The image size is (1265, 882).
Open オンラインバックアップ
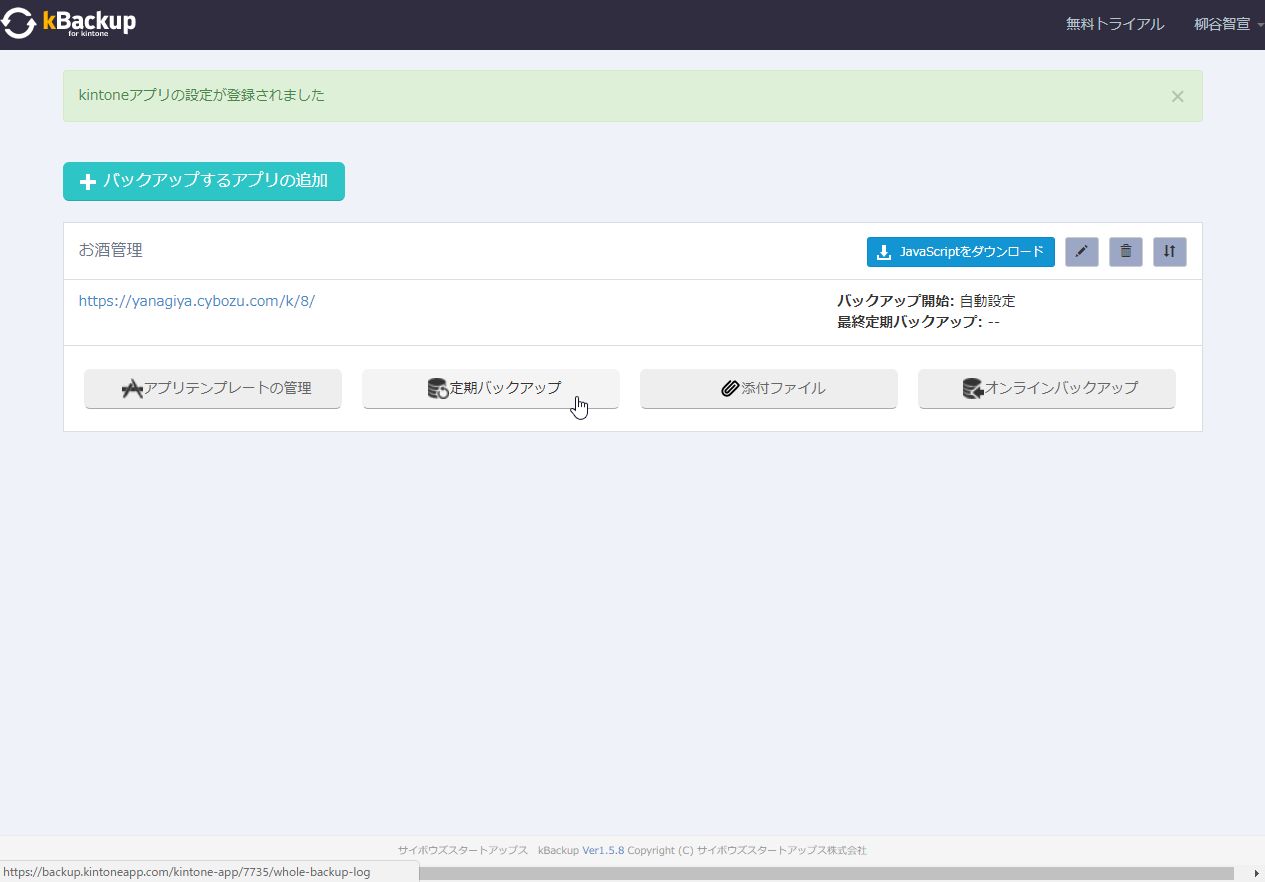[x=1047, y=389]
